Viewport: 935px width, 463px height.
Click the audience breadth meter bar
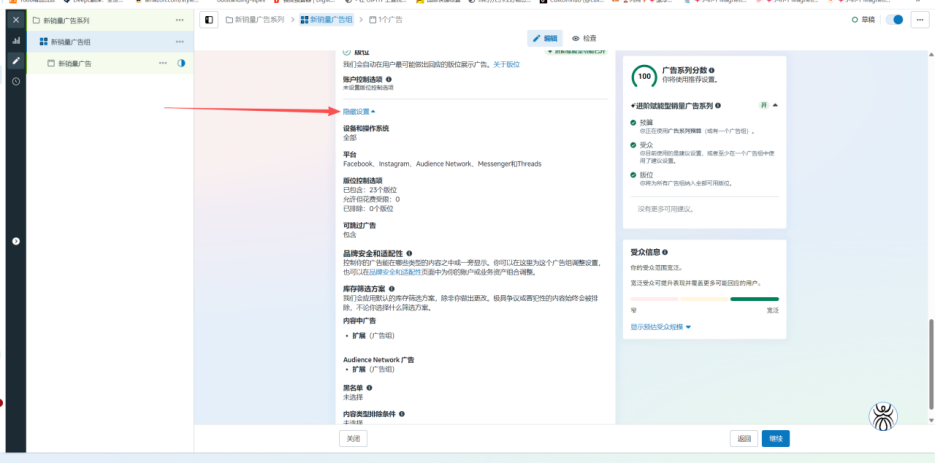coord(704,299)
